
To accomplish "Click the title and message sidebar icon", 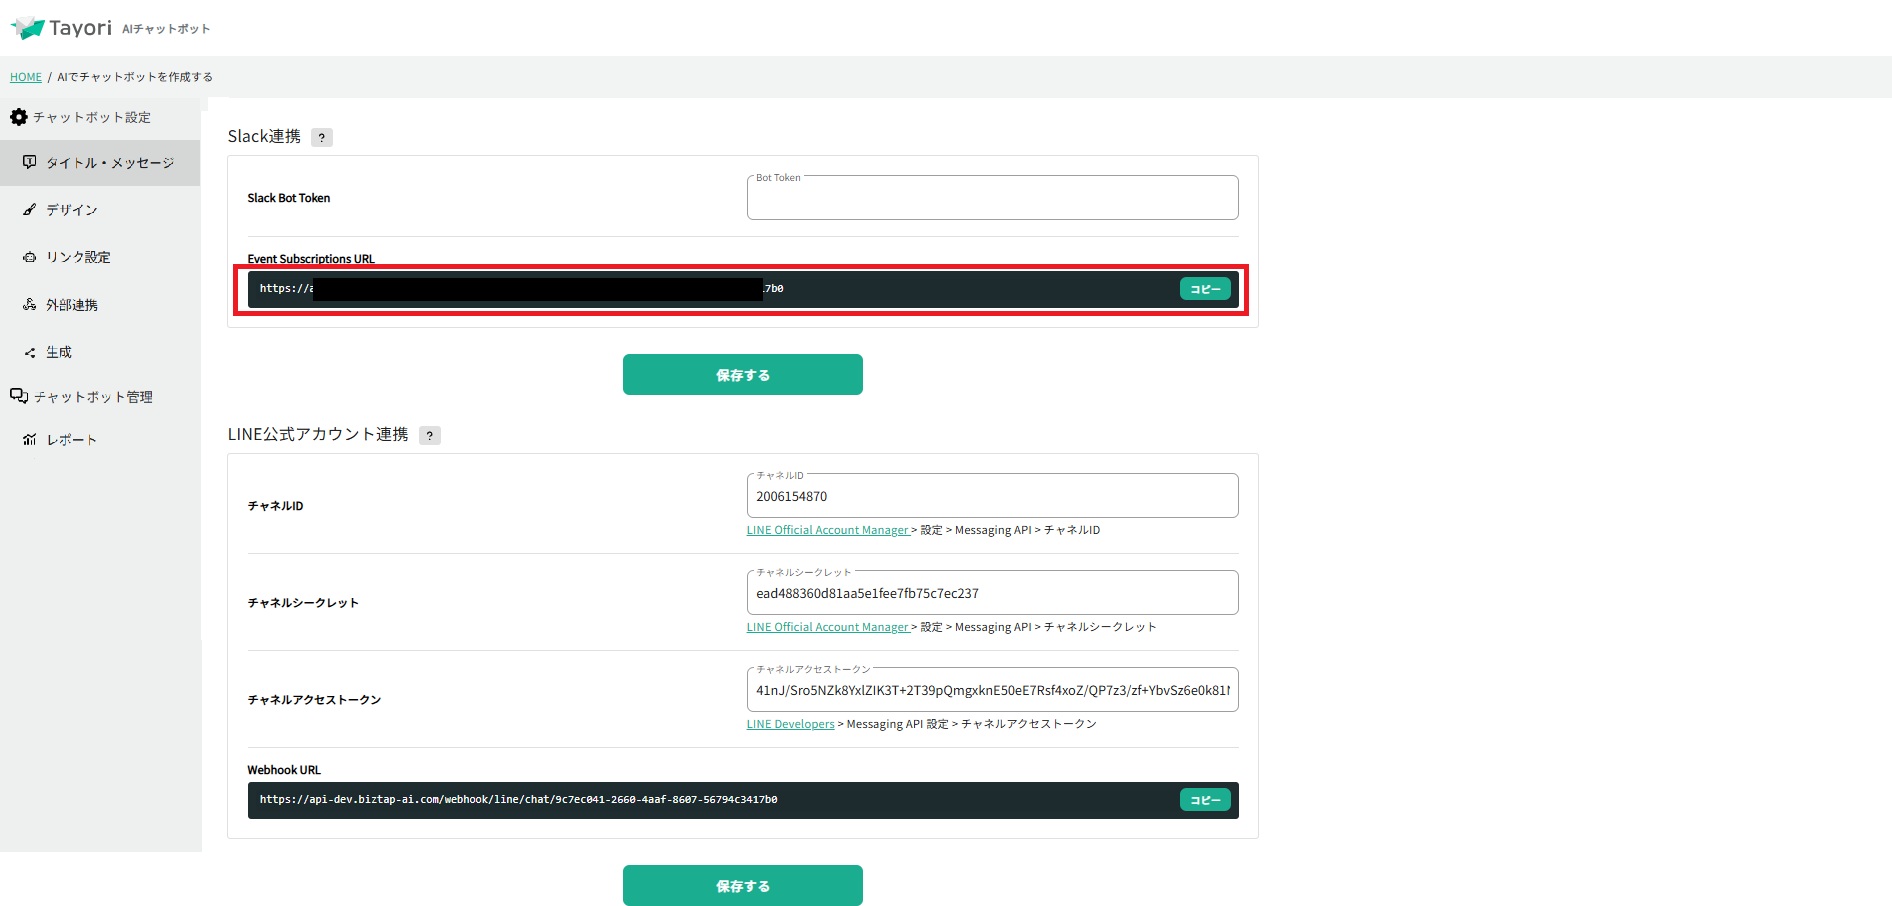I will click(x=30, y=162).
